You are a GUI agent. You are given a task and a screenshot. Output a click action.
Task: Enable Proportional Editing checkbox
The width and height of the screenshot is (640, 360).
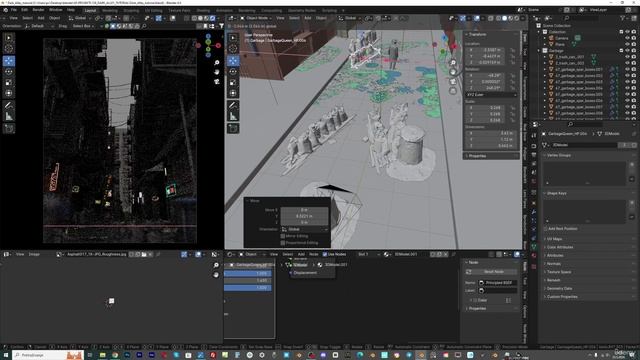282,243
